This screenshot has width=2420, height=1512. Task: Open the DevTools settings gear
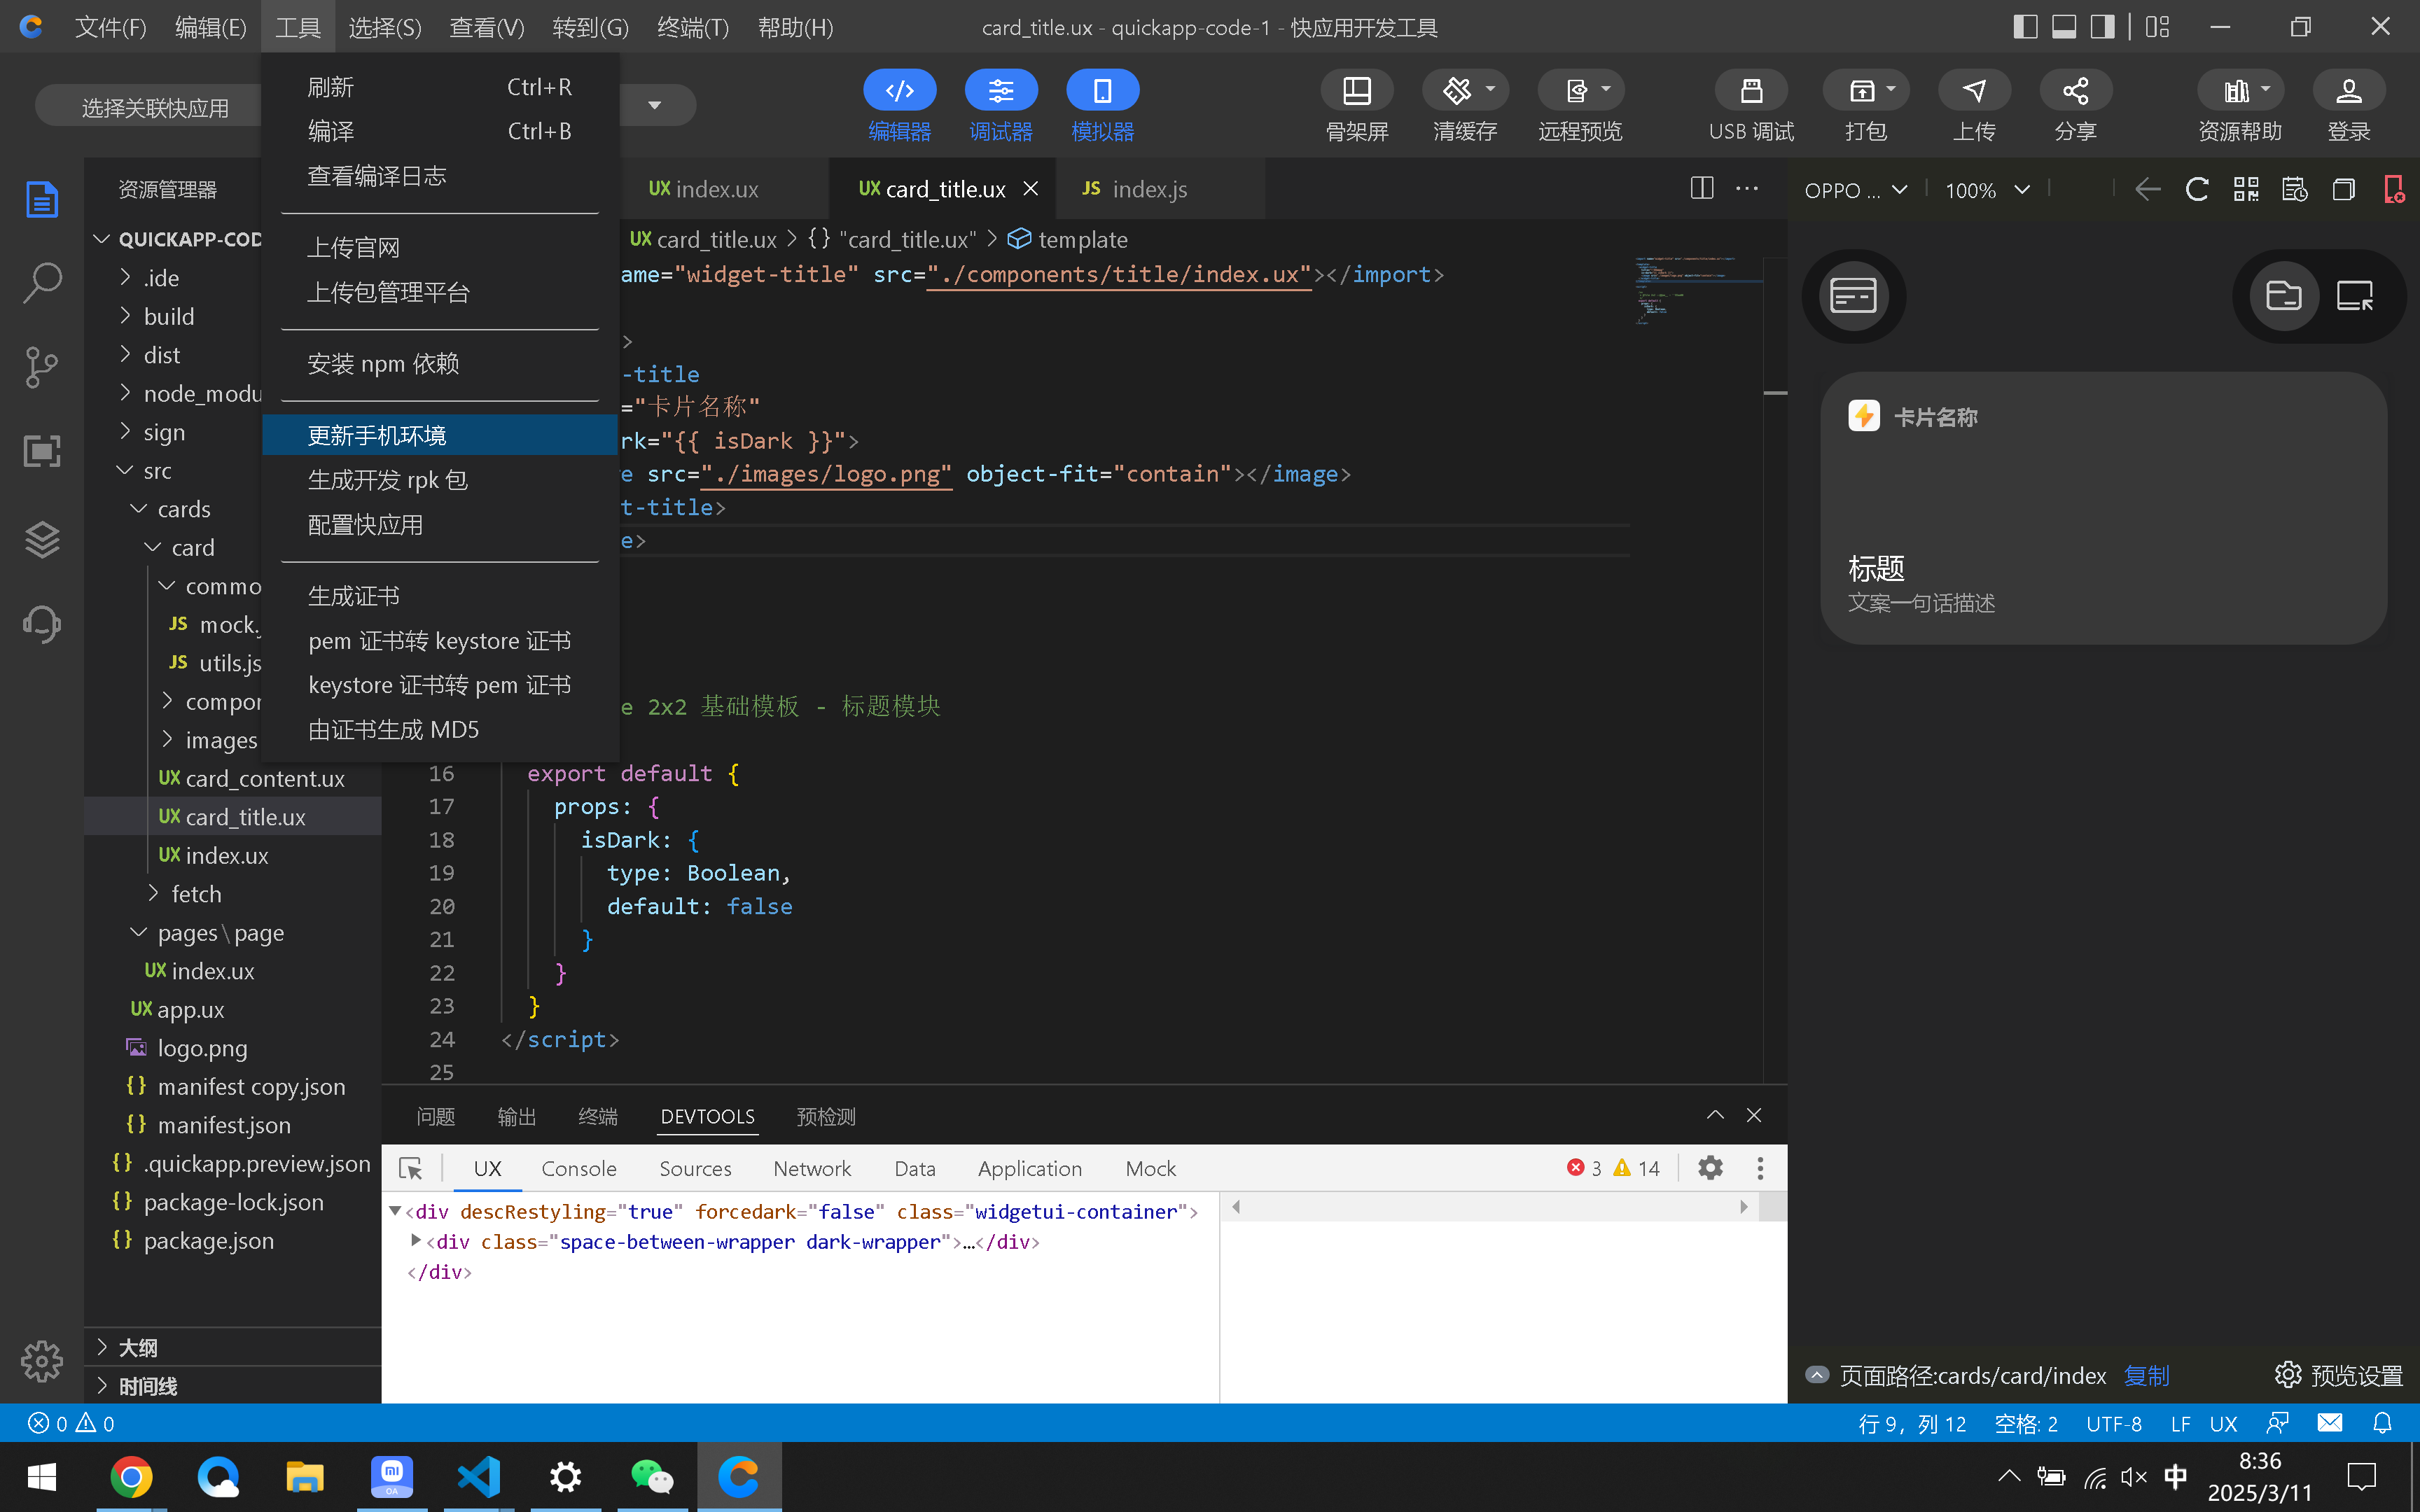click(x=1710, y=1168)
